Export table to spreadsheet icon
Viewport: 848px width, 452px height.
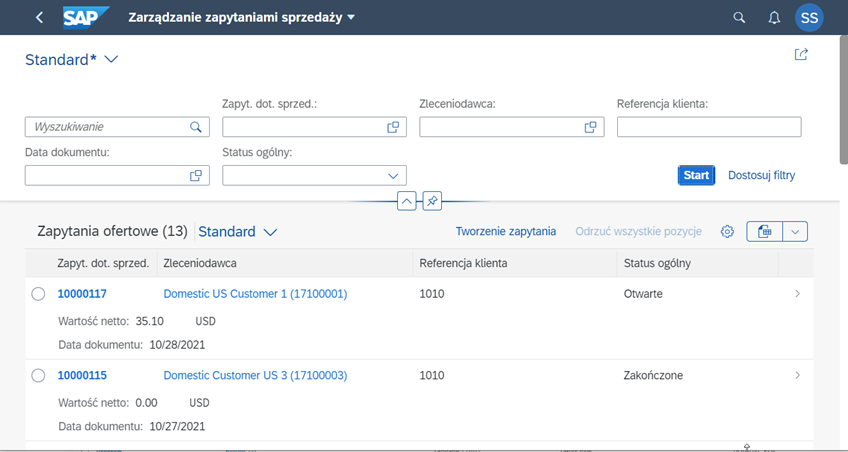tap(764, 231)
